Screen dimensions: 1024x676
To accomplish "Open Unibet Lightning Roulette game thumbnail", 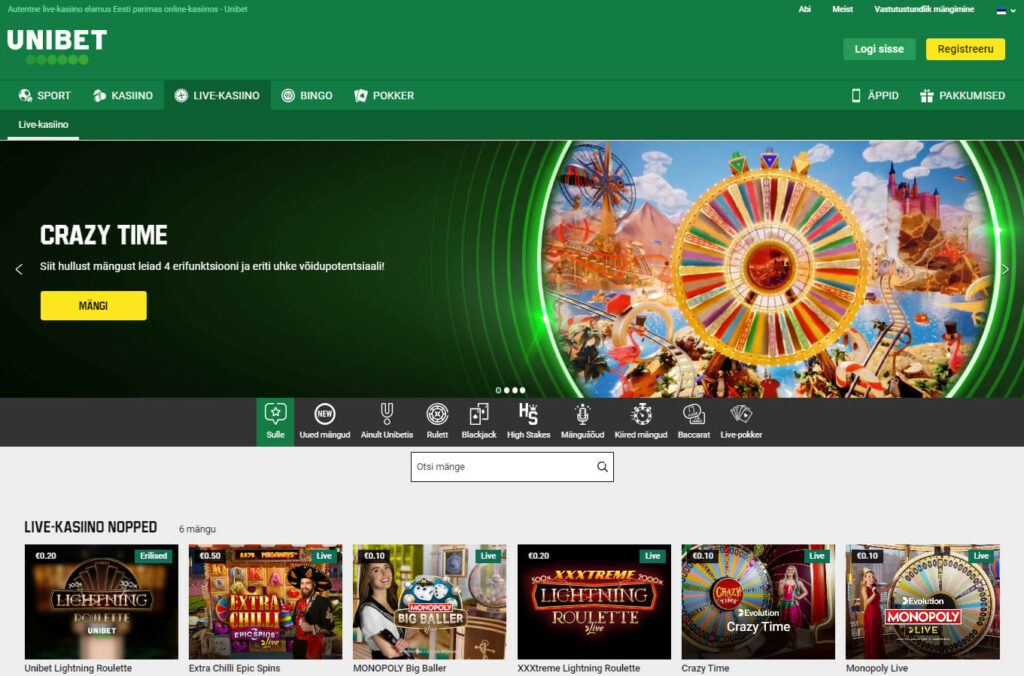I will [101, 602].
